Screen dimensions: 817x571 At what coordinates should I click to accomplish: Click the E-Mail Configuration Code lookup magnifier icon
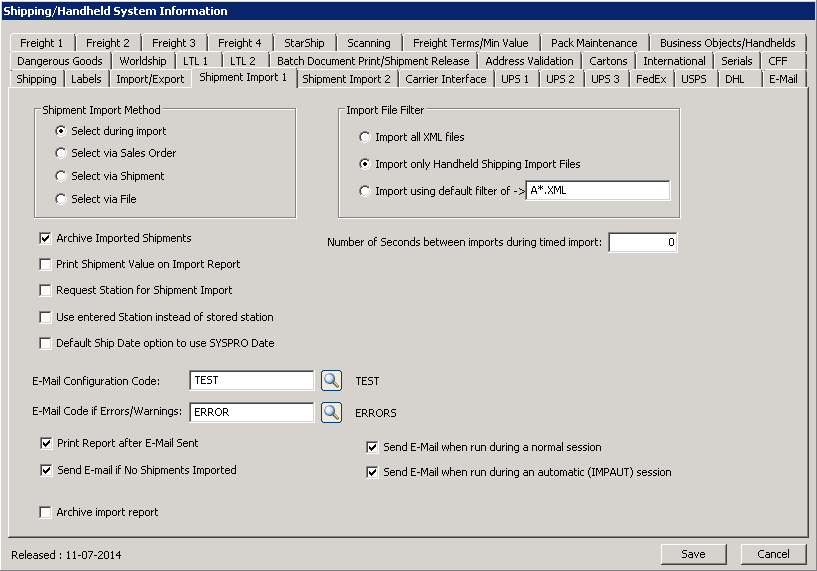point(331,381)
